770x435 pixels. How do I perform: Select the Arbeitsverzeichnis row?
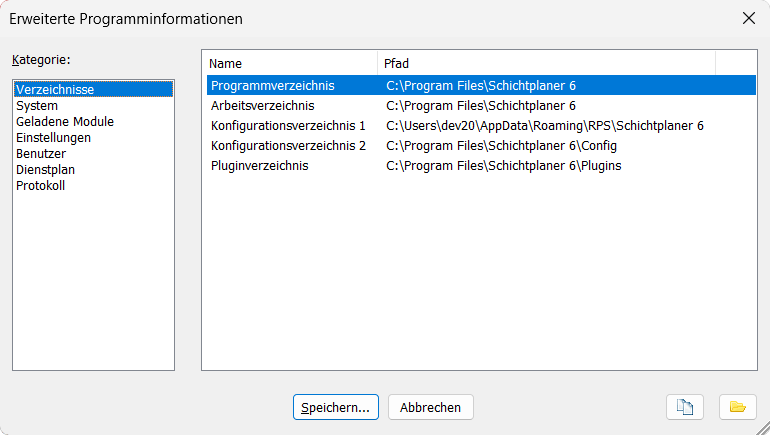(x=481, y=106)
